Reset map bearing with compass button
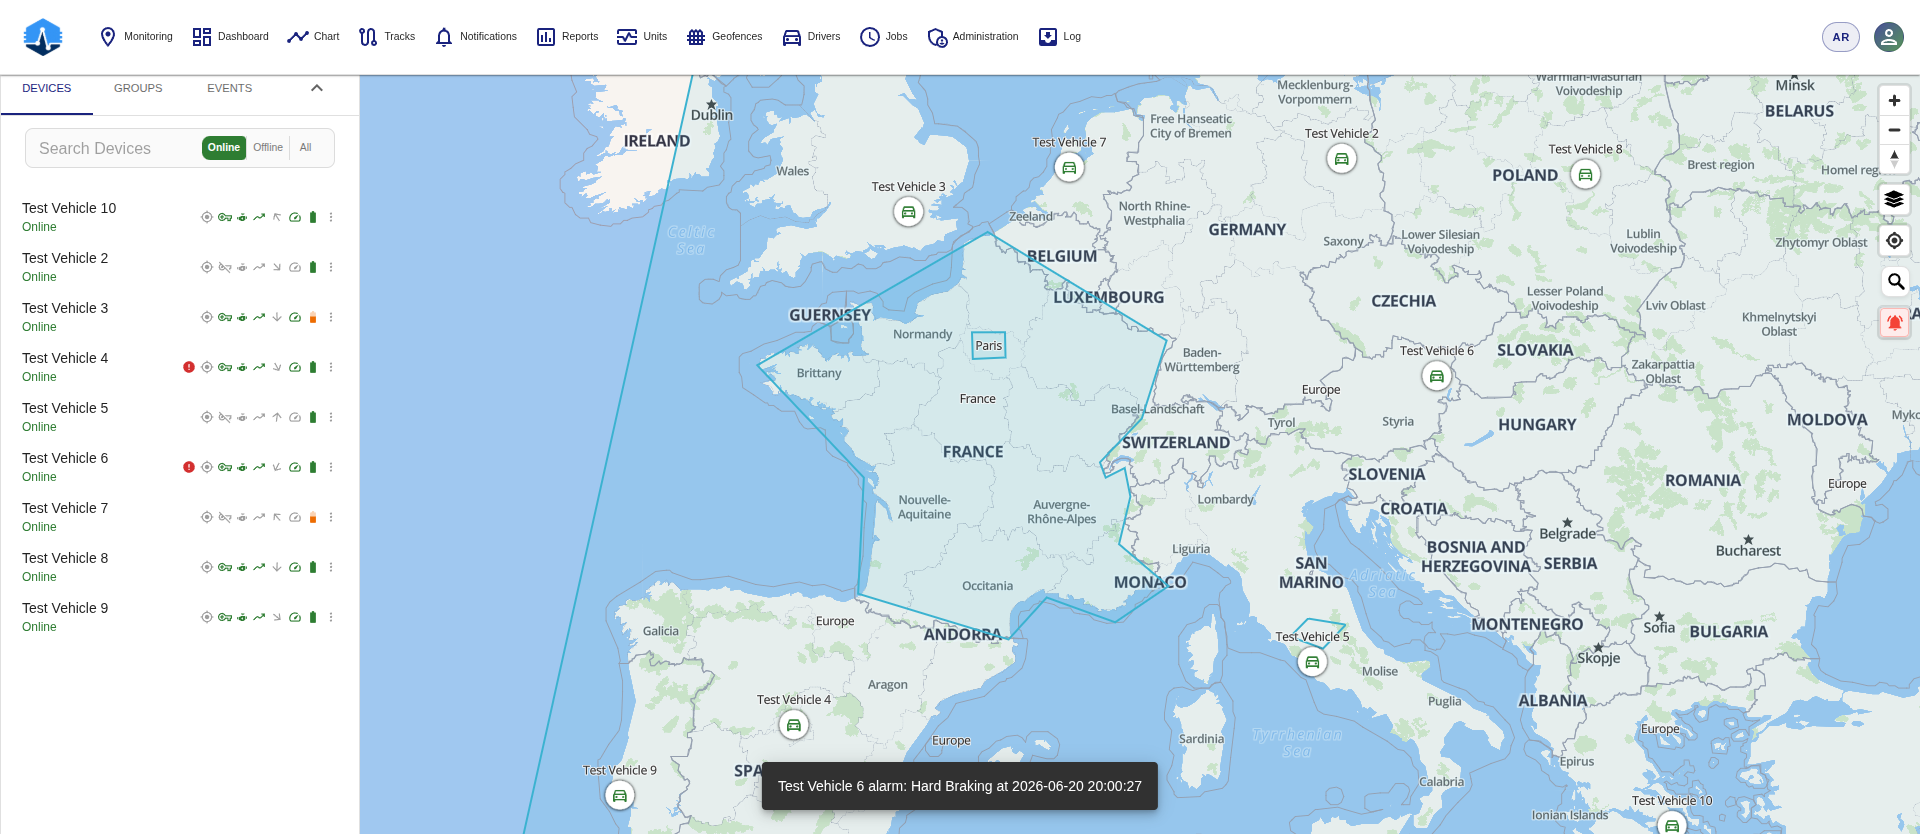The width and height of the screenshot is (1920, 834). click(x=1894, y=159)
